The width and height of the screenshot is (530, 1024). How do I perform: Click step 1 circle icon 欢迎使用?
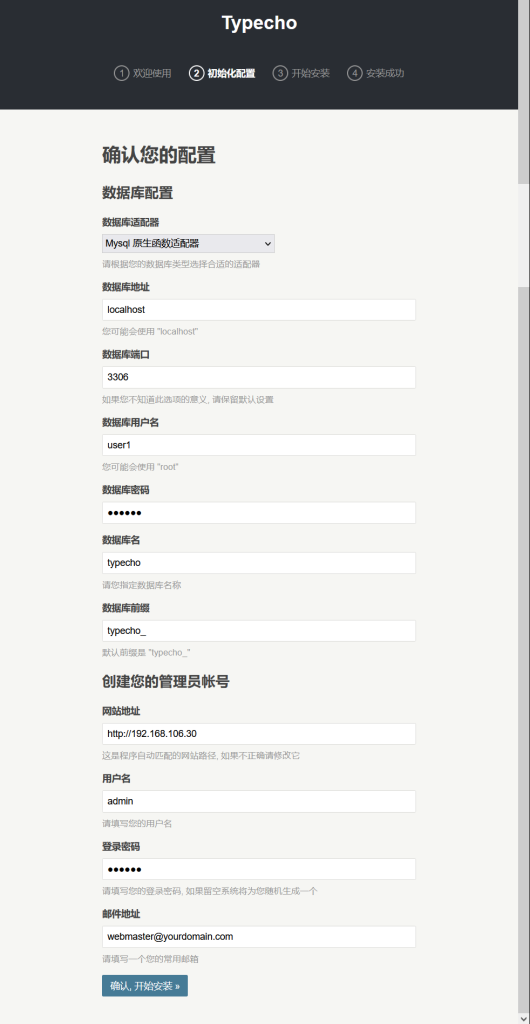121,73
